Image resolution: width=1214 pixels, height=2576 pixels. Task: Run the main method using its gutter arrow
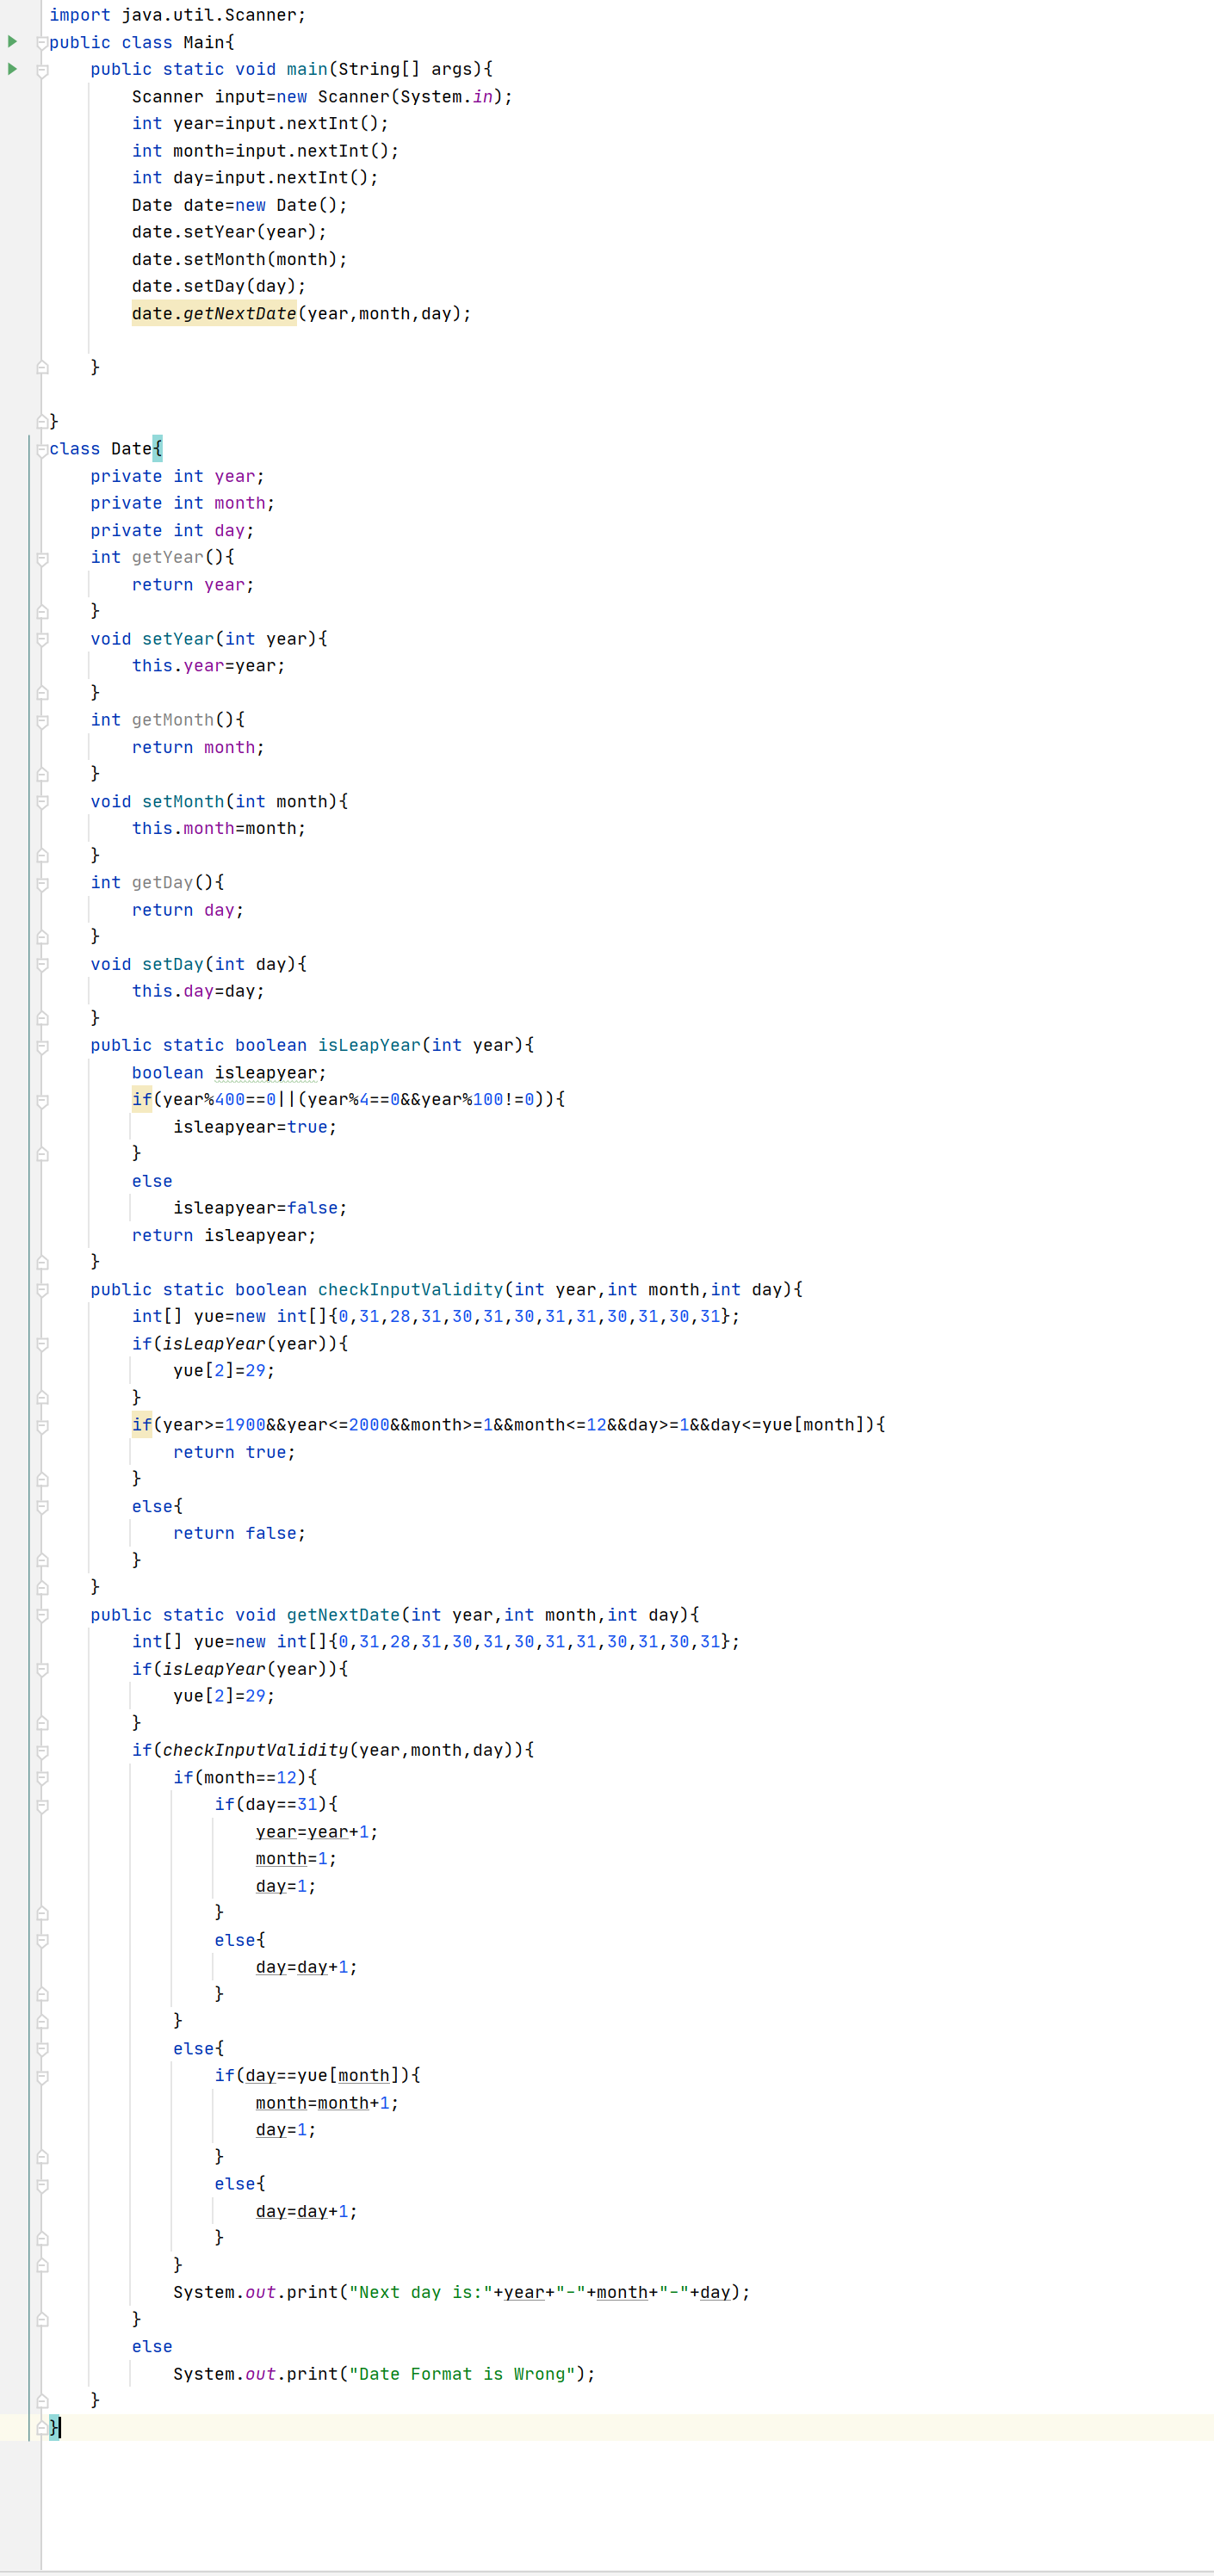pos(12,69)
